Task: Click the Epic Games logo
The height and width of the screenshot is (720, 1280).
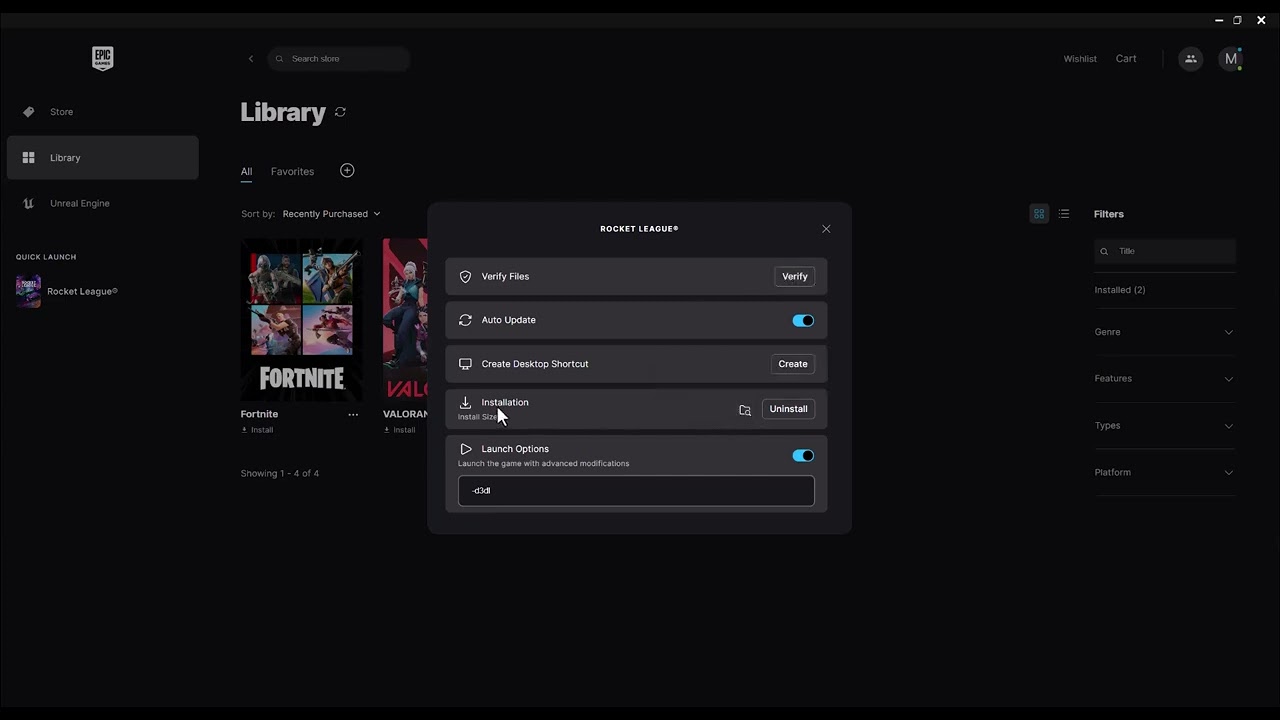Action: point(102,59)
